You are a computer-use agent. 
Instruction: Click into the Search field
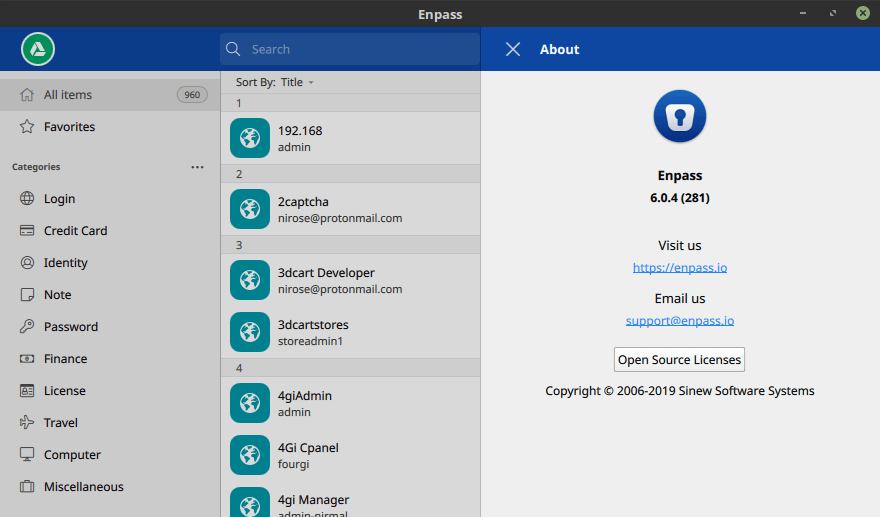[x=350, y=49]
